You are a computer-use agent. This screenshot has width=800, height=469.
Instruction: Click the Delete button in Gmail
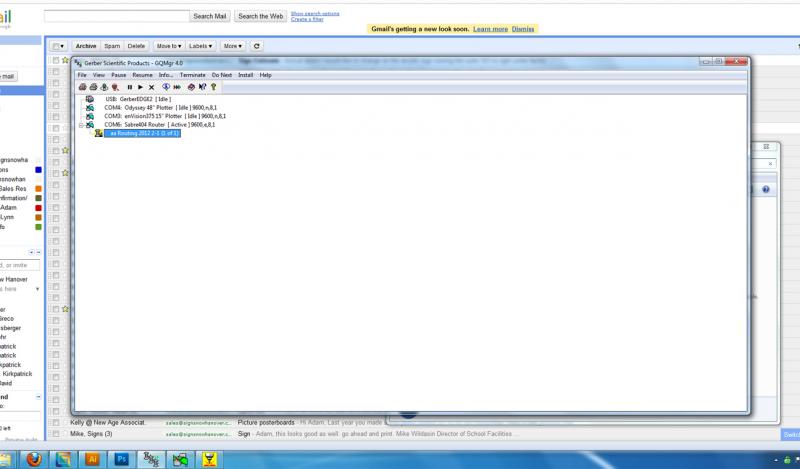tap(136, 46)
